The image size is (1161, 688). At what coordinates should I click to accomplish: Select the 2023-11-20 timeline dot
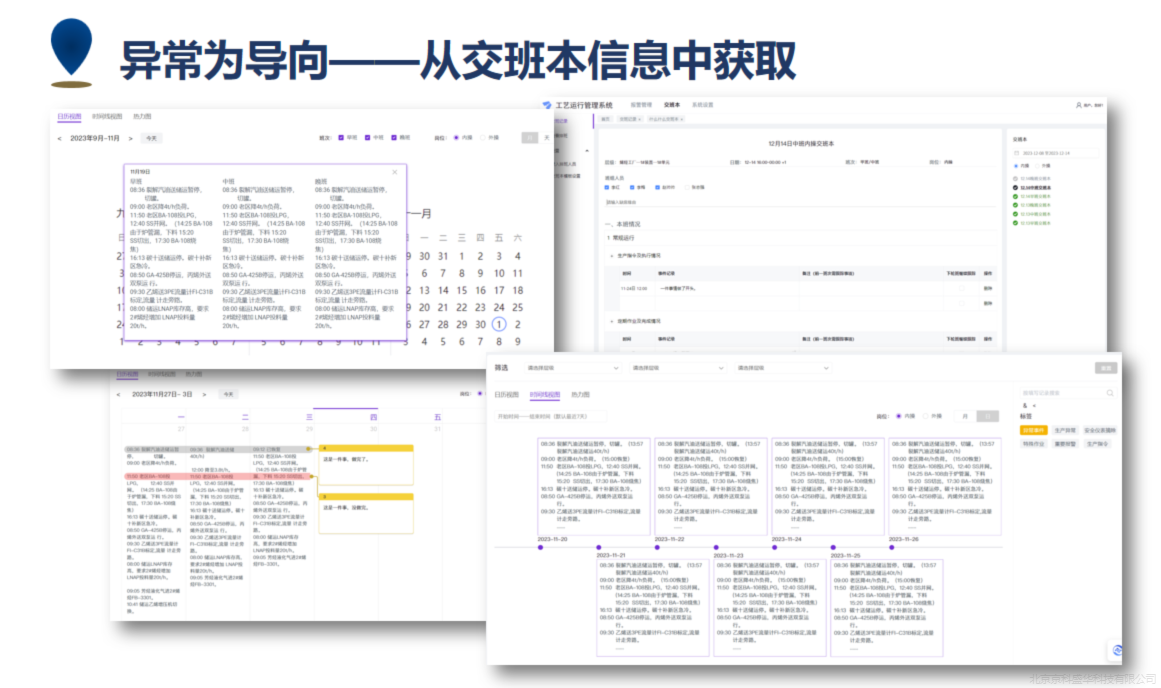(x=541, y=547)
